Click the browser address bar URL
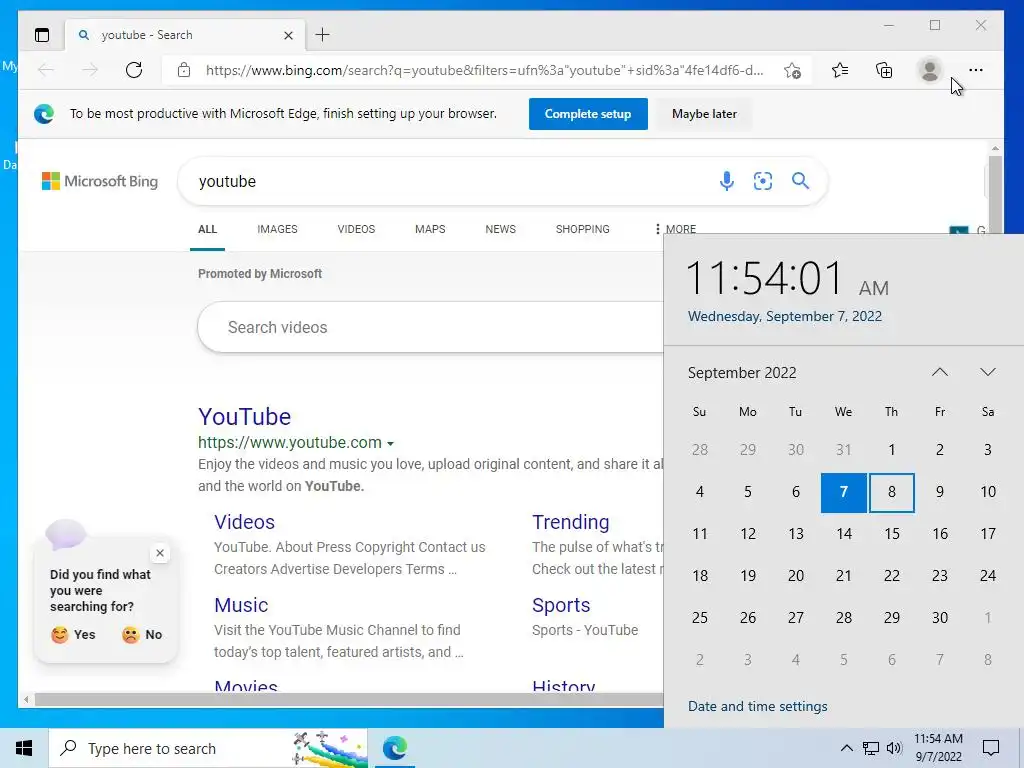 coord(484,71)
